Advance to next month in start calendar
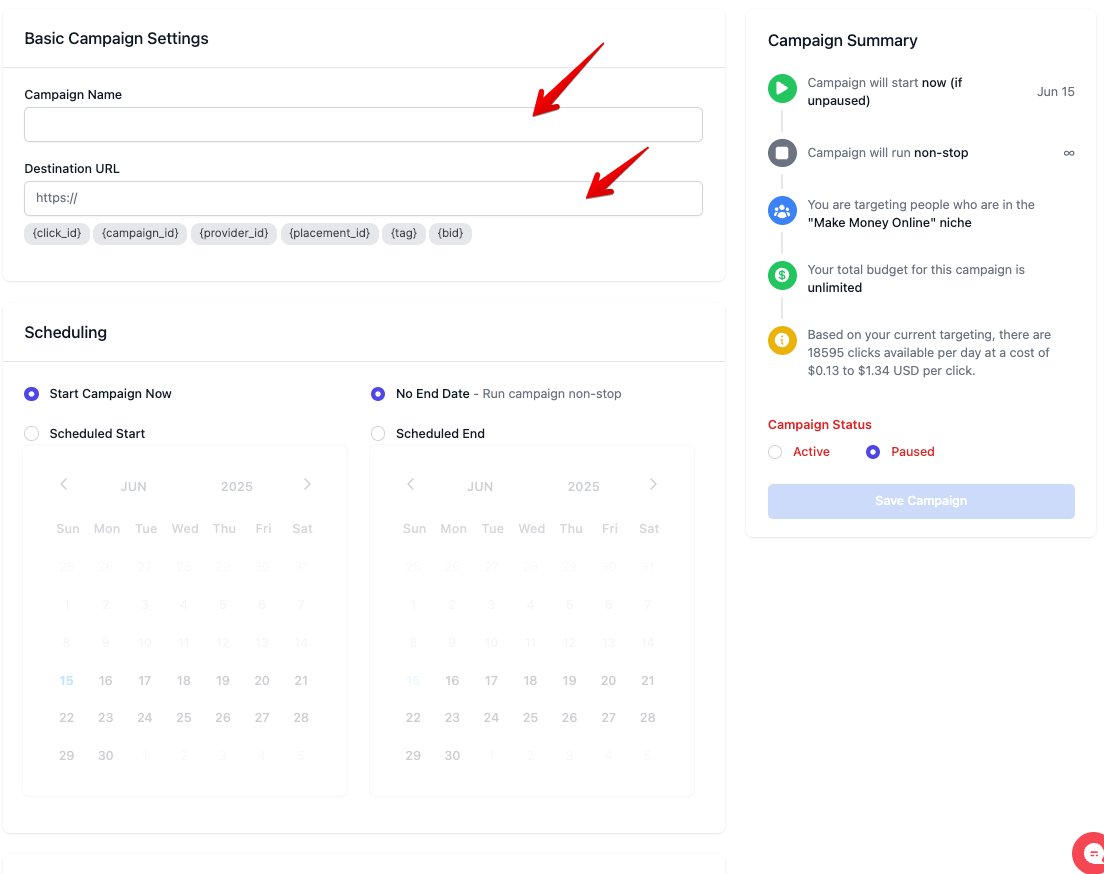 [307, 485]
